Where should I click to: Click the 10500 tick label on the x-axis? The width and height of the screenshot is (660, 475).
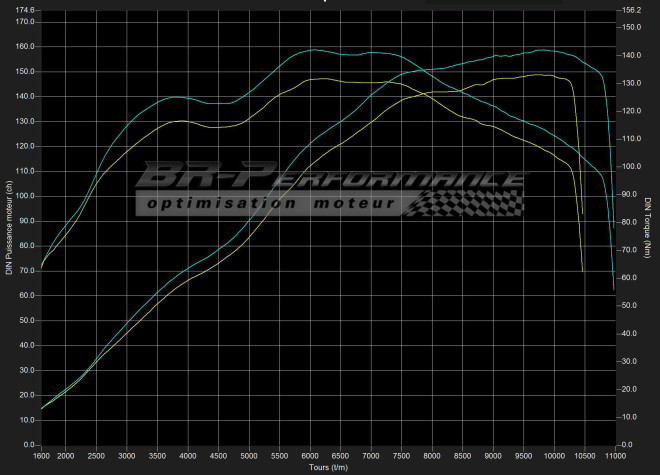583,456
